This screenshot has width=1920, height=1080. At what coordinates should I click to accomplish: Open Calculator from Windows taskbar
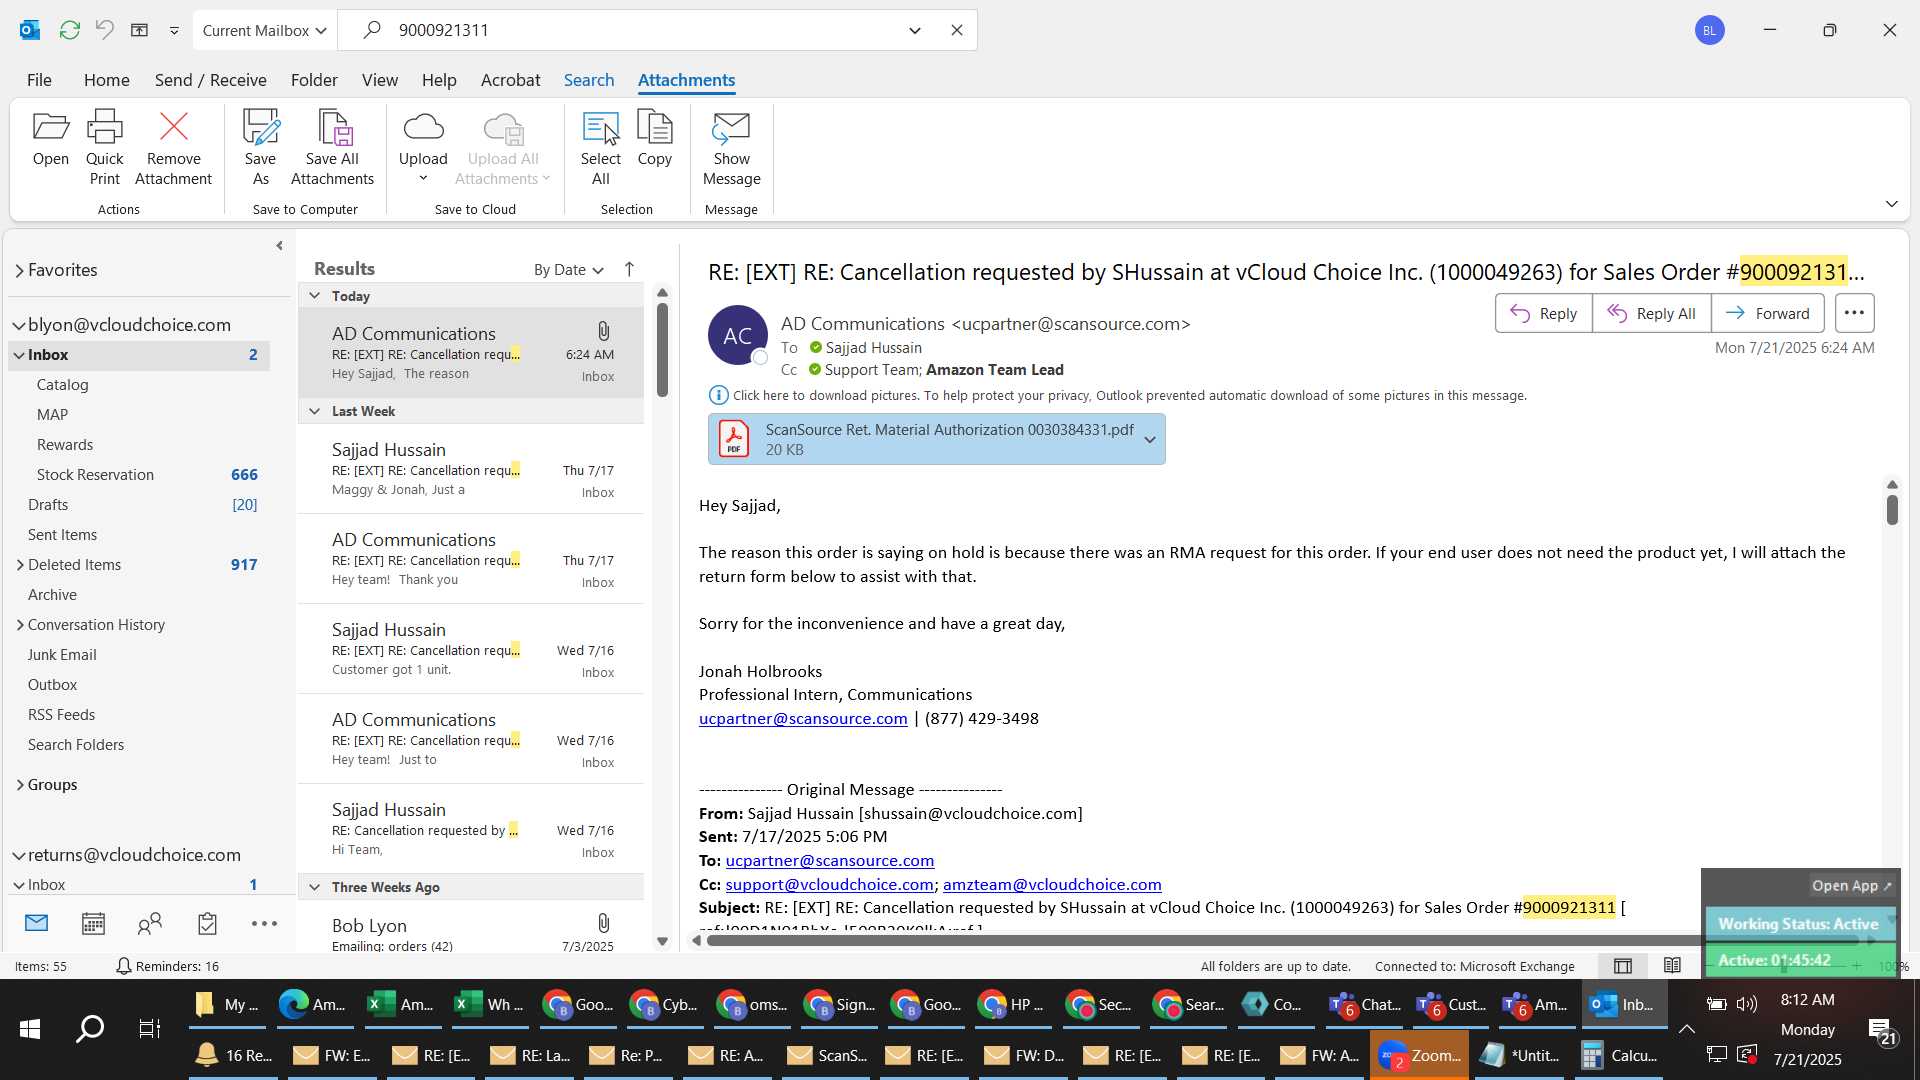(1621, 1056)
